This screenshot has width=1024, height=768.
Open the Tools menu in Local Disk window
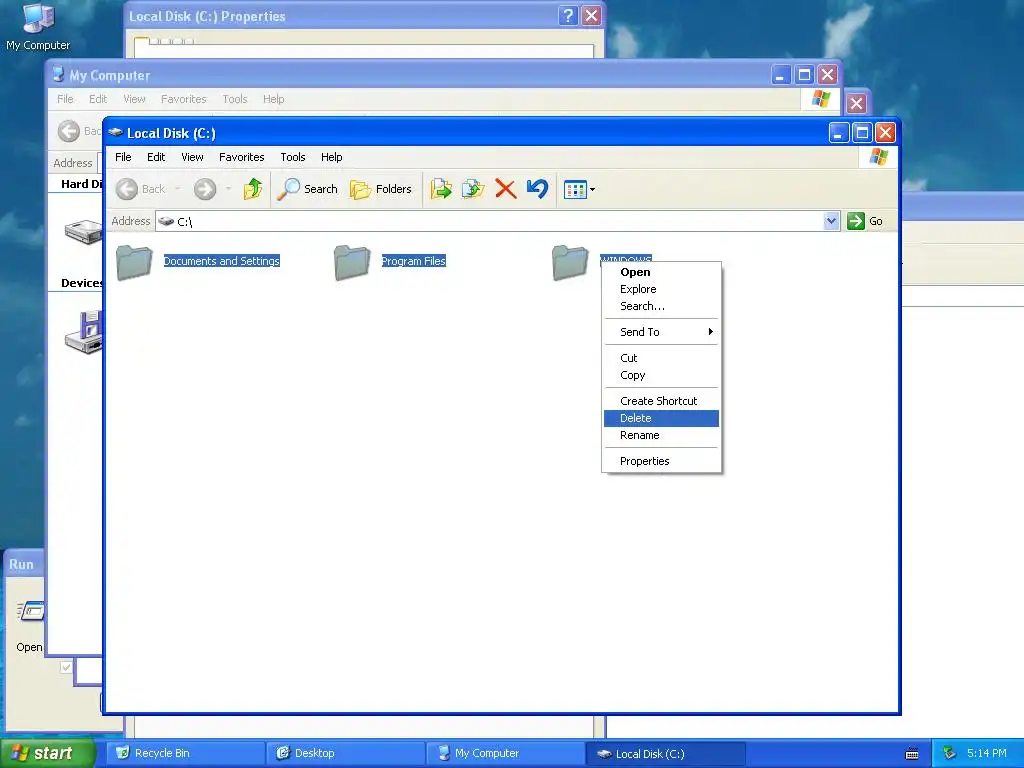coord(293,157)
